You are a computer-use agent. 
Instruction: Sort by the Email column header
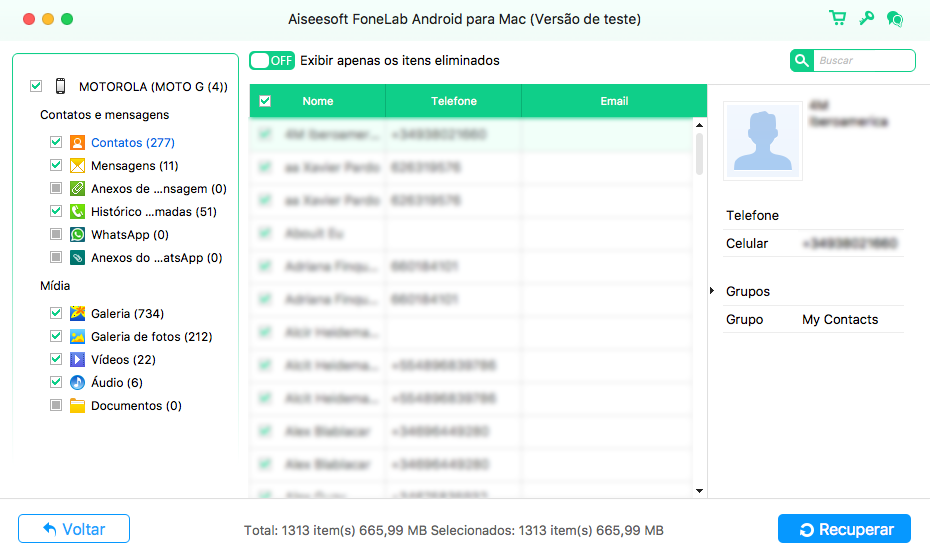point(614,101)
